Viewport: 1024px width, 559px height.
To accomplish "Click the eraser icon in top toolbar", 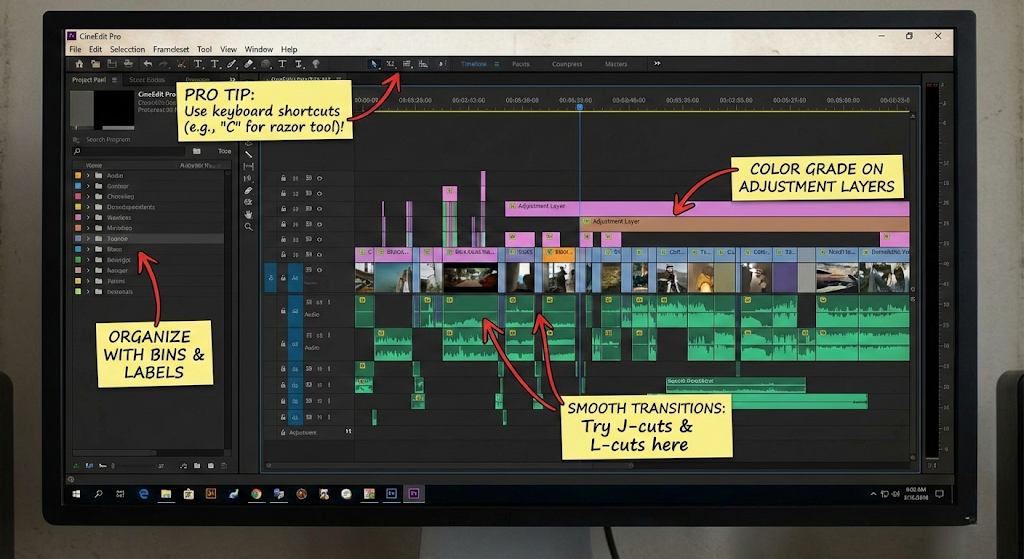I will tap(249, 64).
